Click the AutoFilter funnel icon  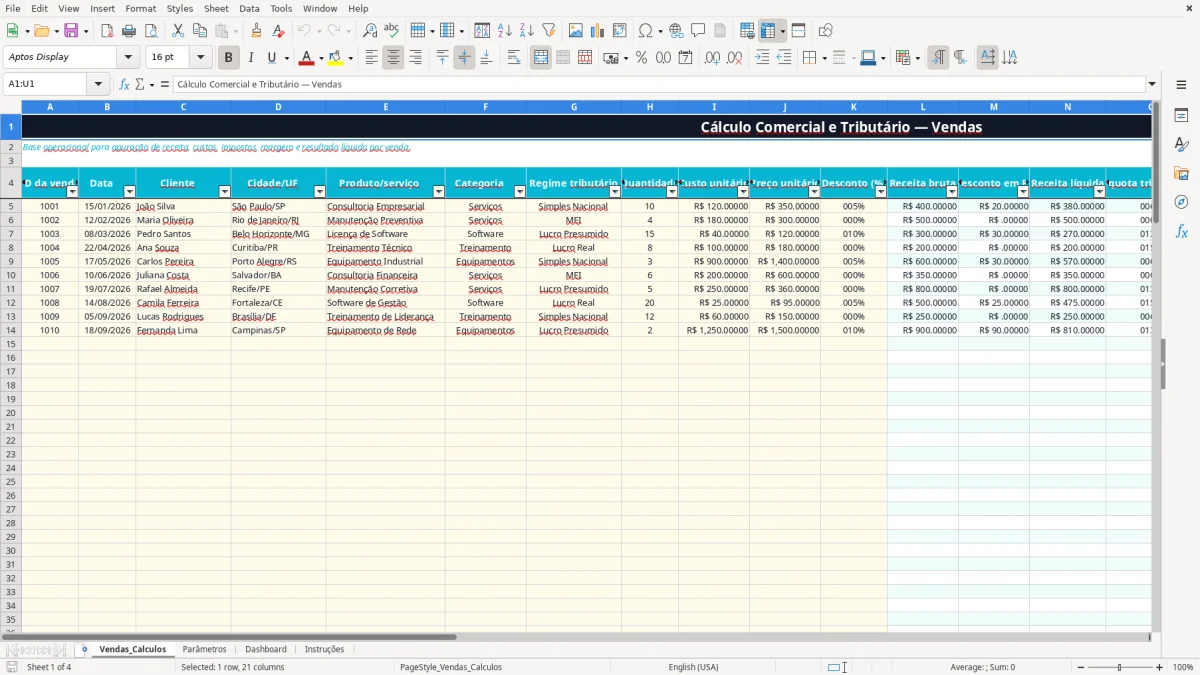(548, 31)
